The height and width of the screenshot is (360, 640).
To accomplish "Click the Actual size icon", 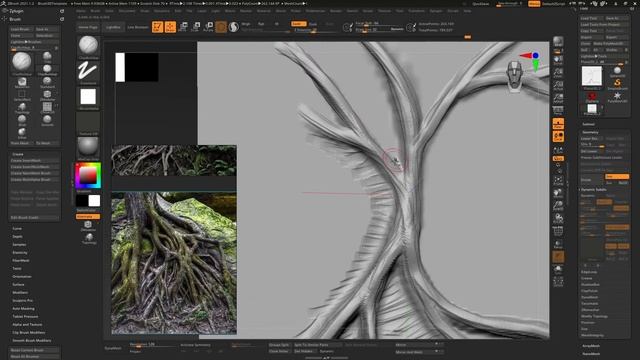I will point(558,86).
